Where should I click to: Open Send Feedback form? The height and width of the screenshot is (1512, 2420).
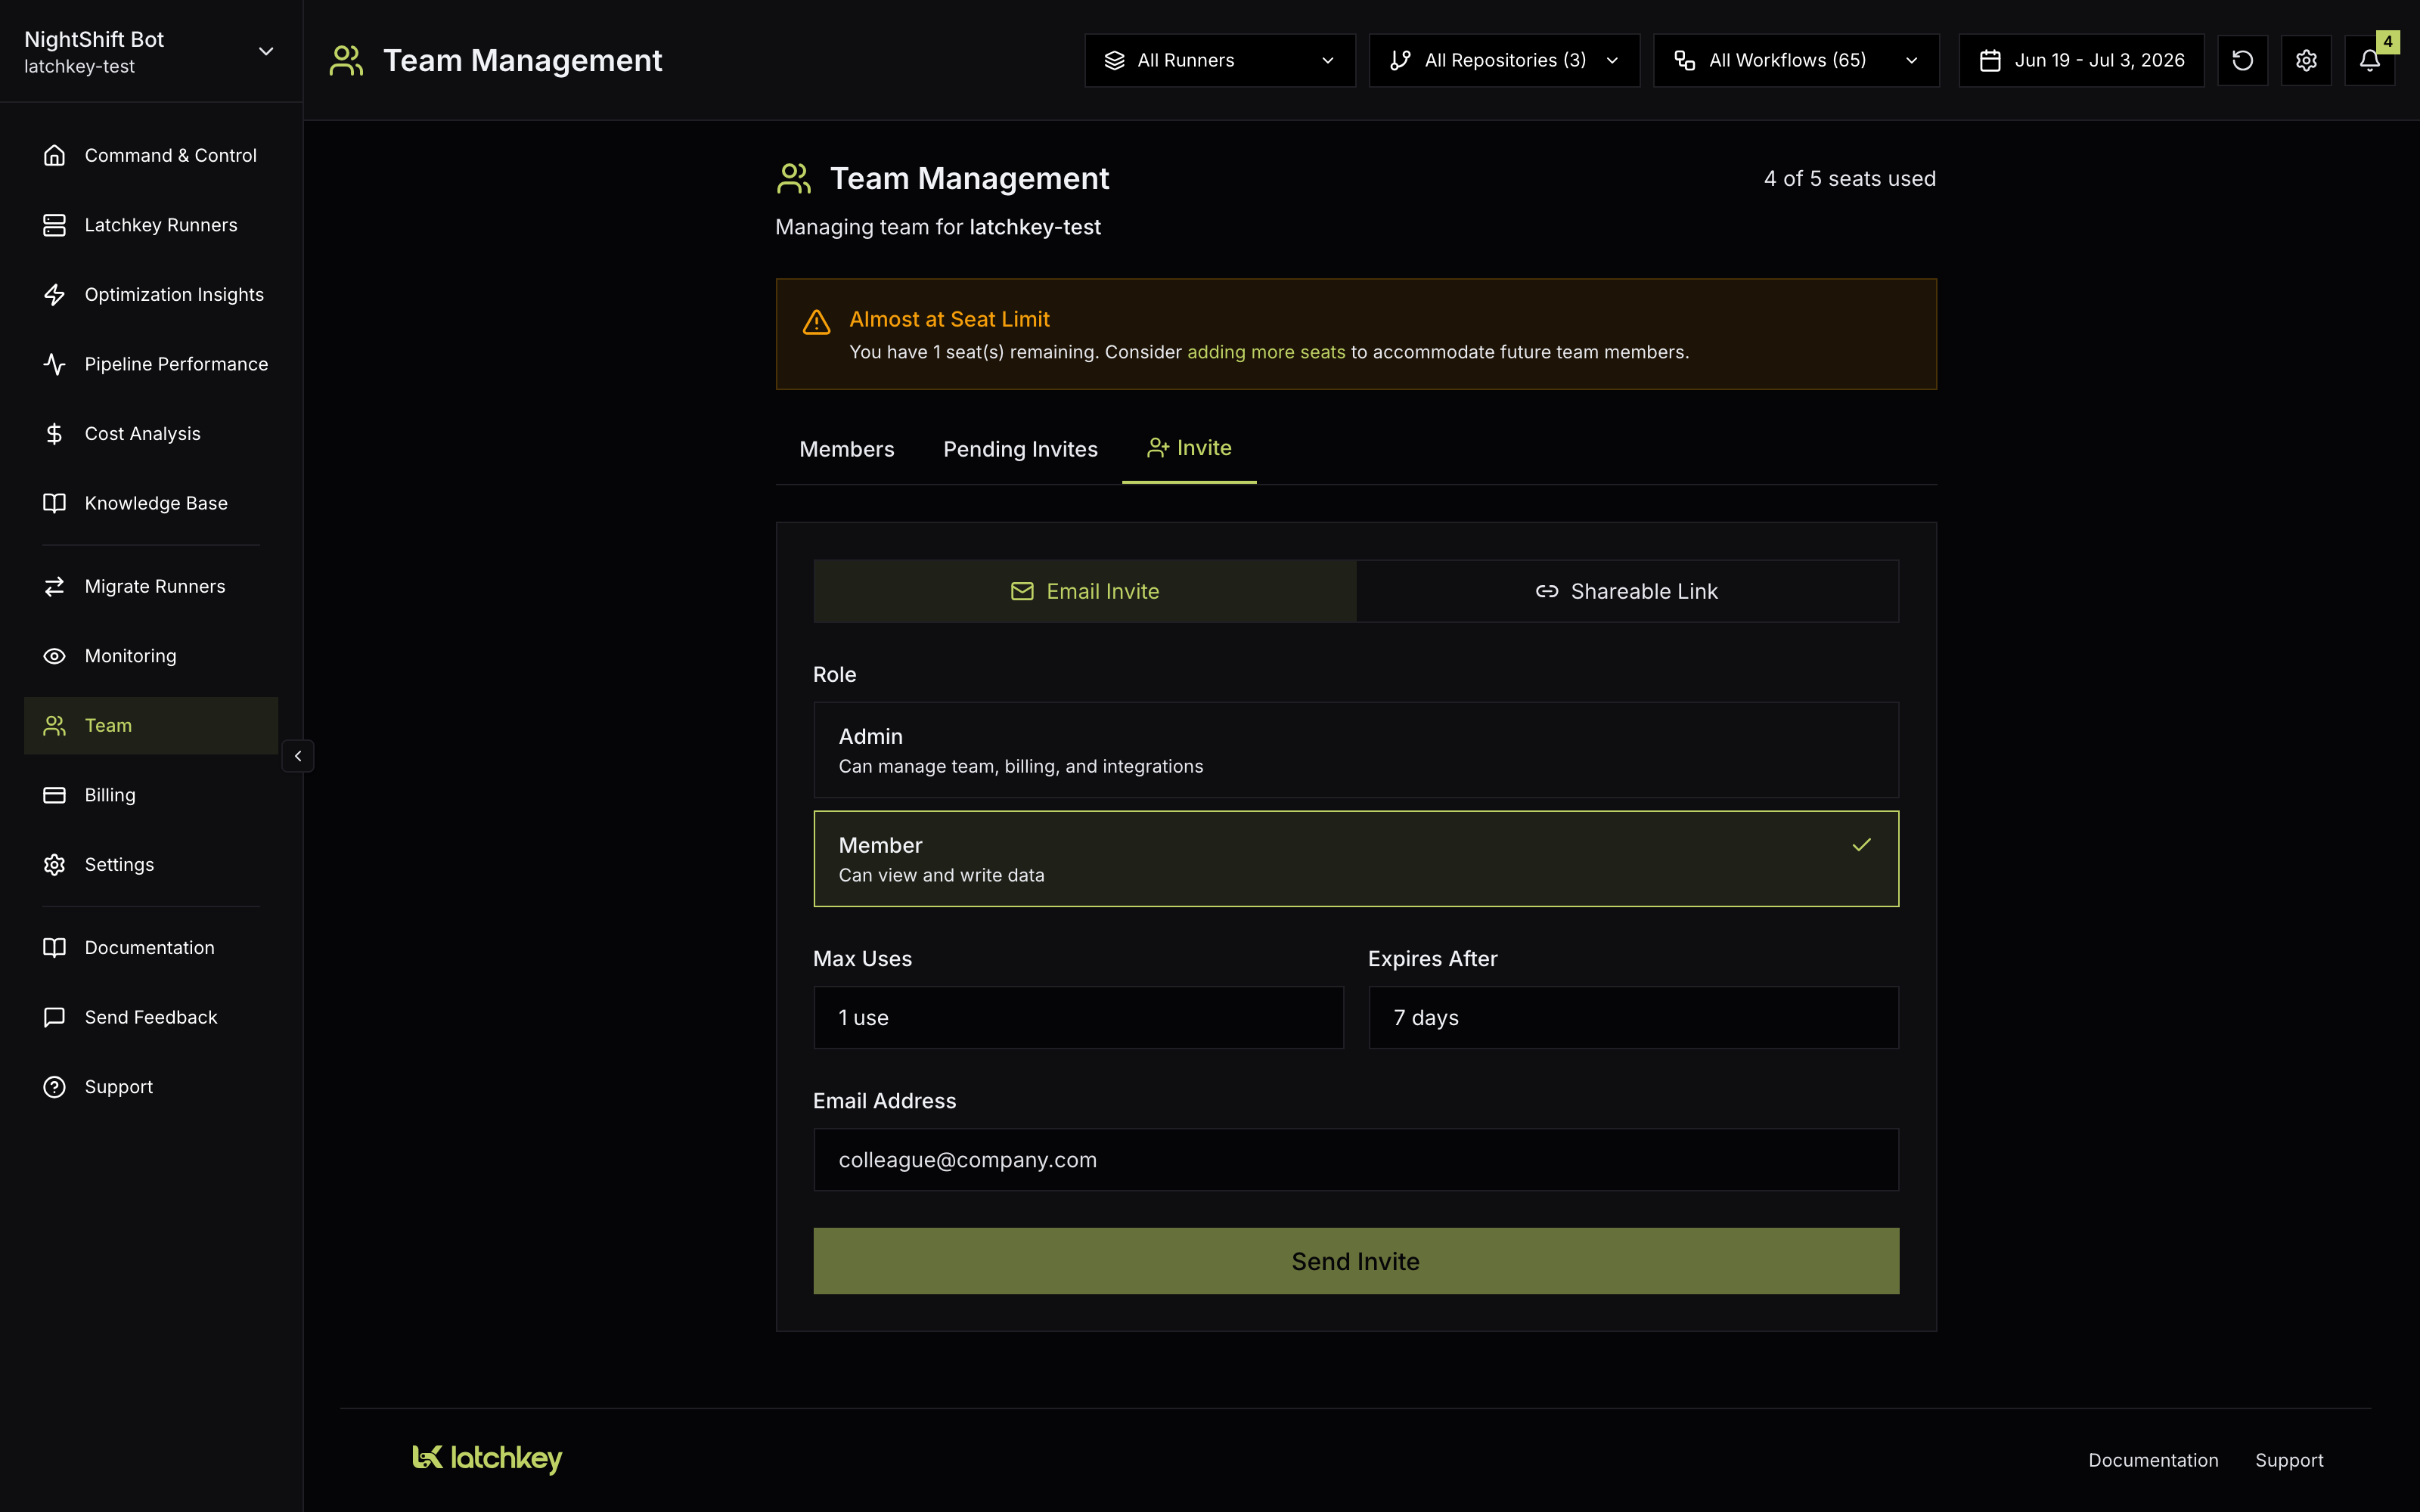pyautogui.click(x=151, y=1017)
